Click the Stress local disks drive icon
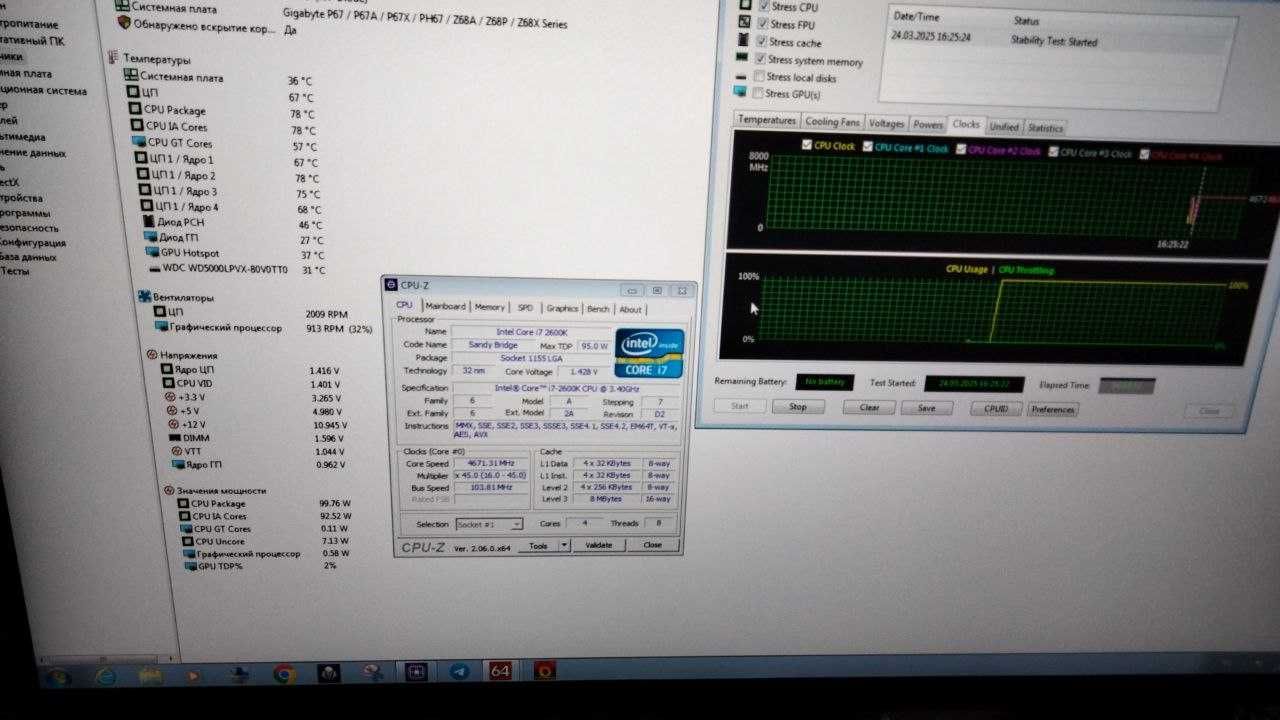1280x720 pixels. click(x=741, y=76)
